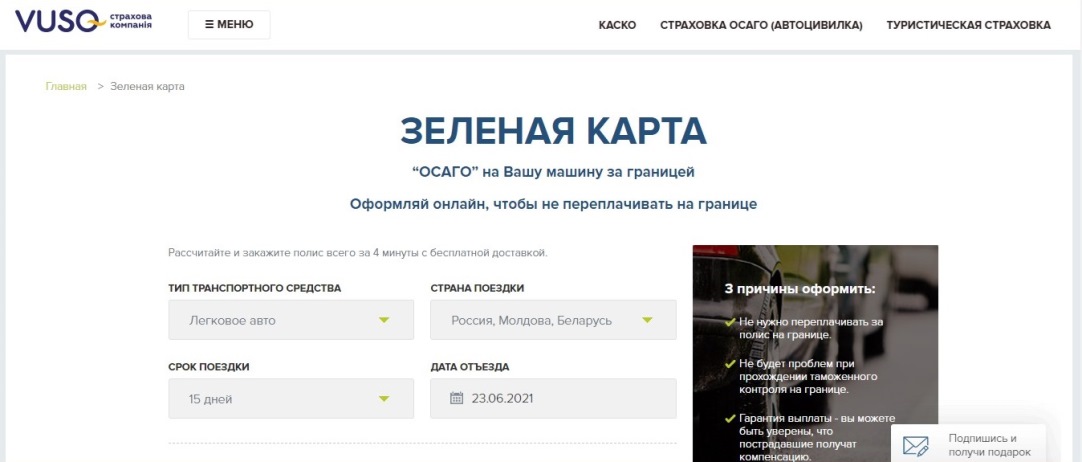Open the Срок поездки dropdown
This screenshot has height=462, width=1082.
click(291, 399)
